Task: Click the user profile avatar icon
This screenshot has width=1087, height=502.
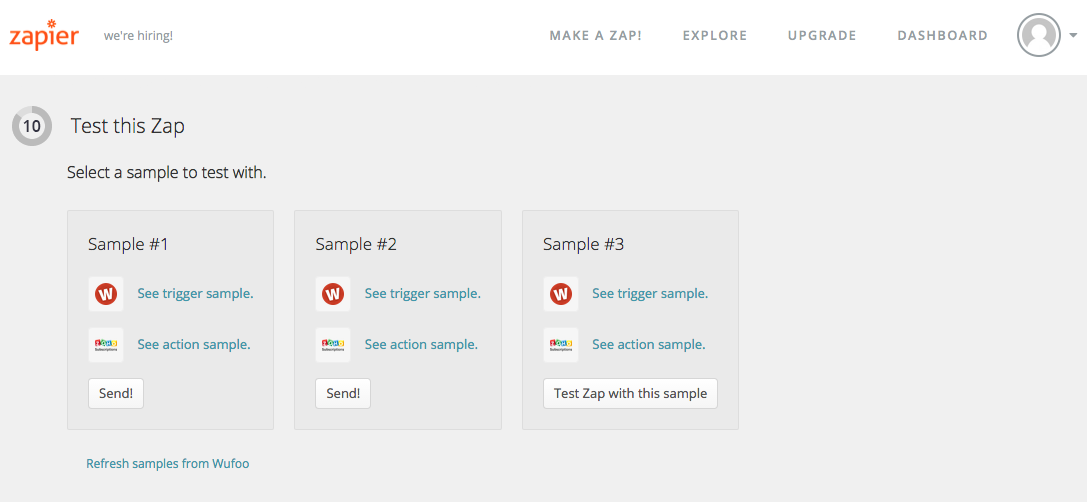Action: pyautogui.click(x=1039, y=35)
